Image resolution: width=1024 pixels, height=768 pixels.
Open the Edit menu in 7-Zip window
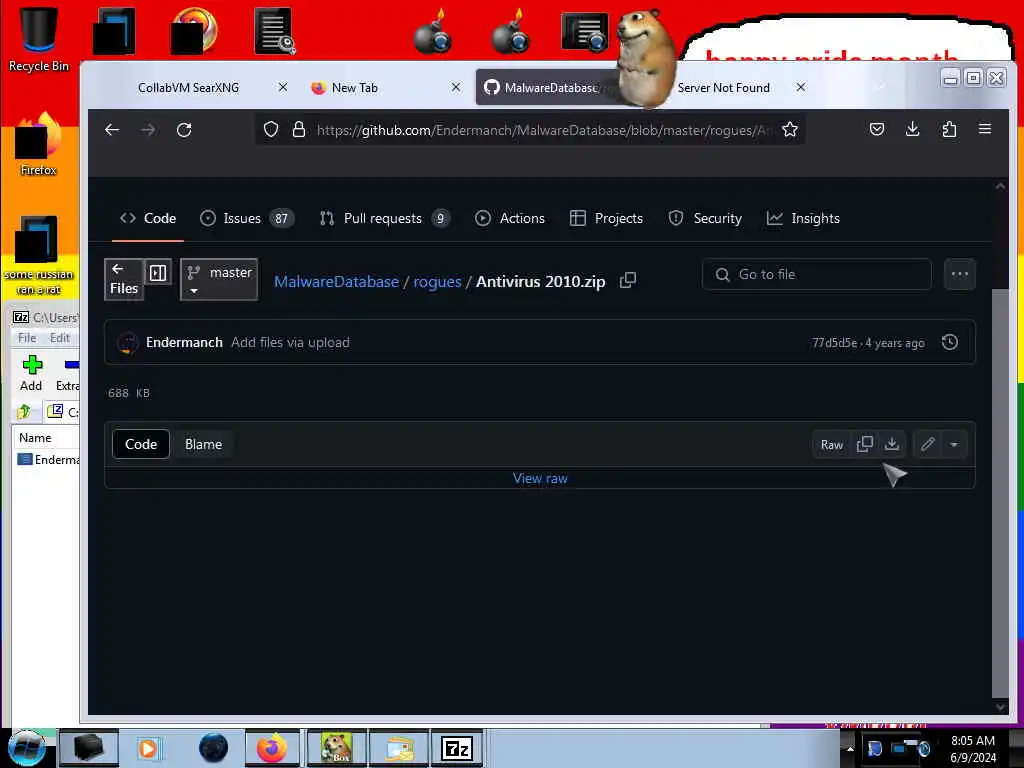pos(59,338)
